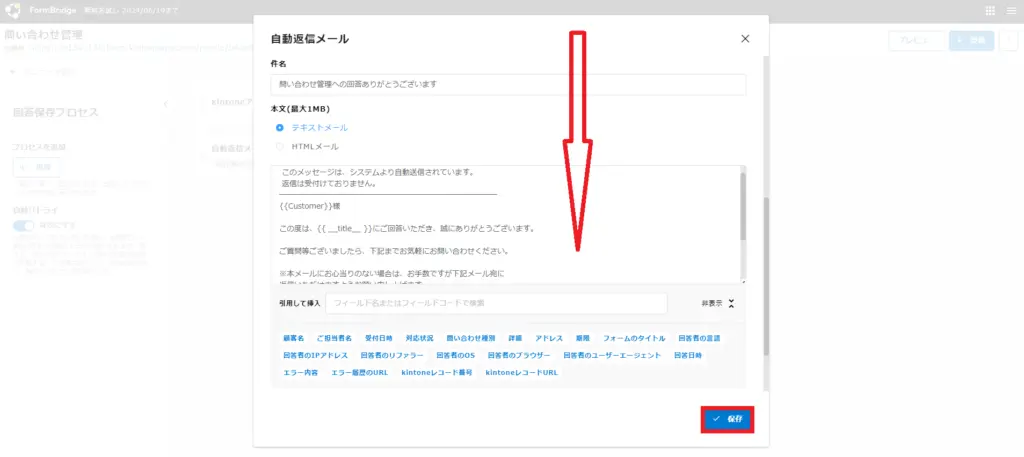The image size is (1024, 457).
Task: Toggle the 自動リトライ switch
Action: 23,226
